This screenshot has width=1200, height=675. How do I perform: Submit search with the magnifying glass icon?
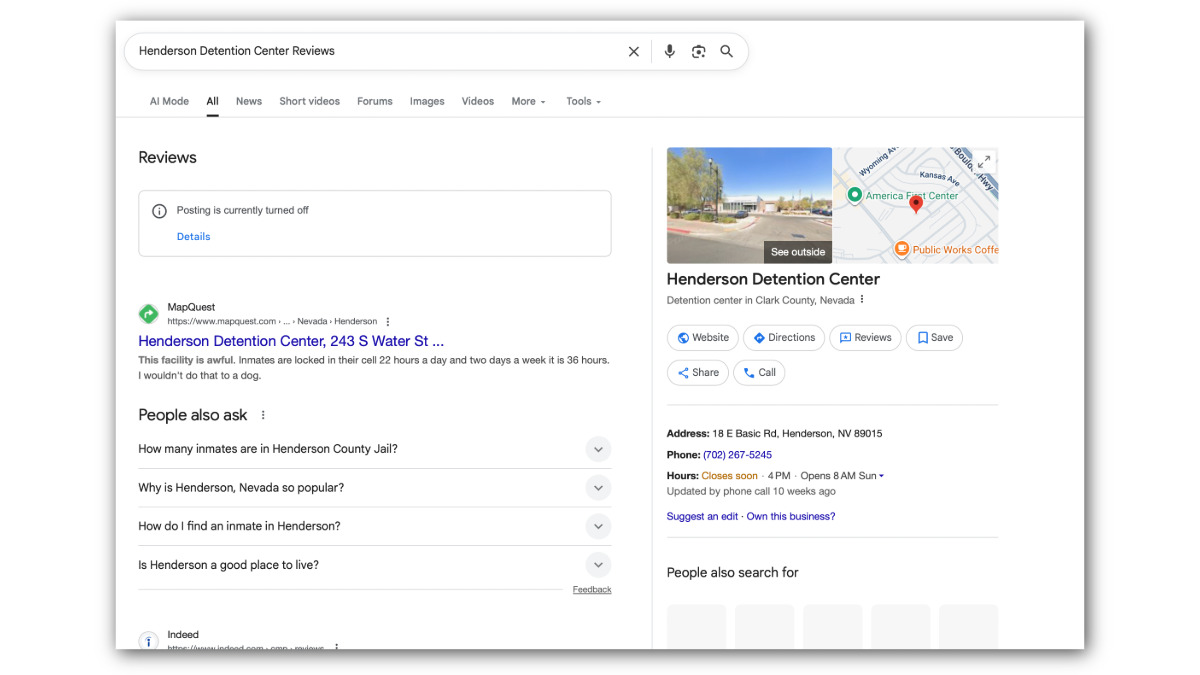tap(727, 51)
